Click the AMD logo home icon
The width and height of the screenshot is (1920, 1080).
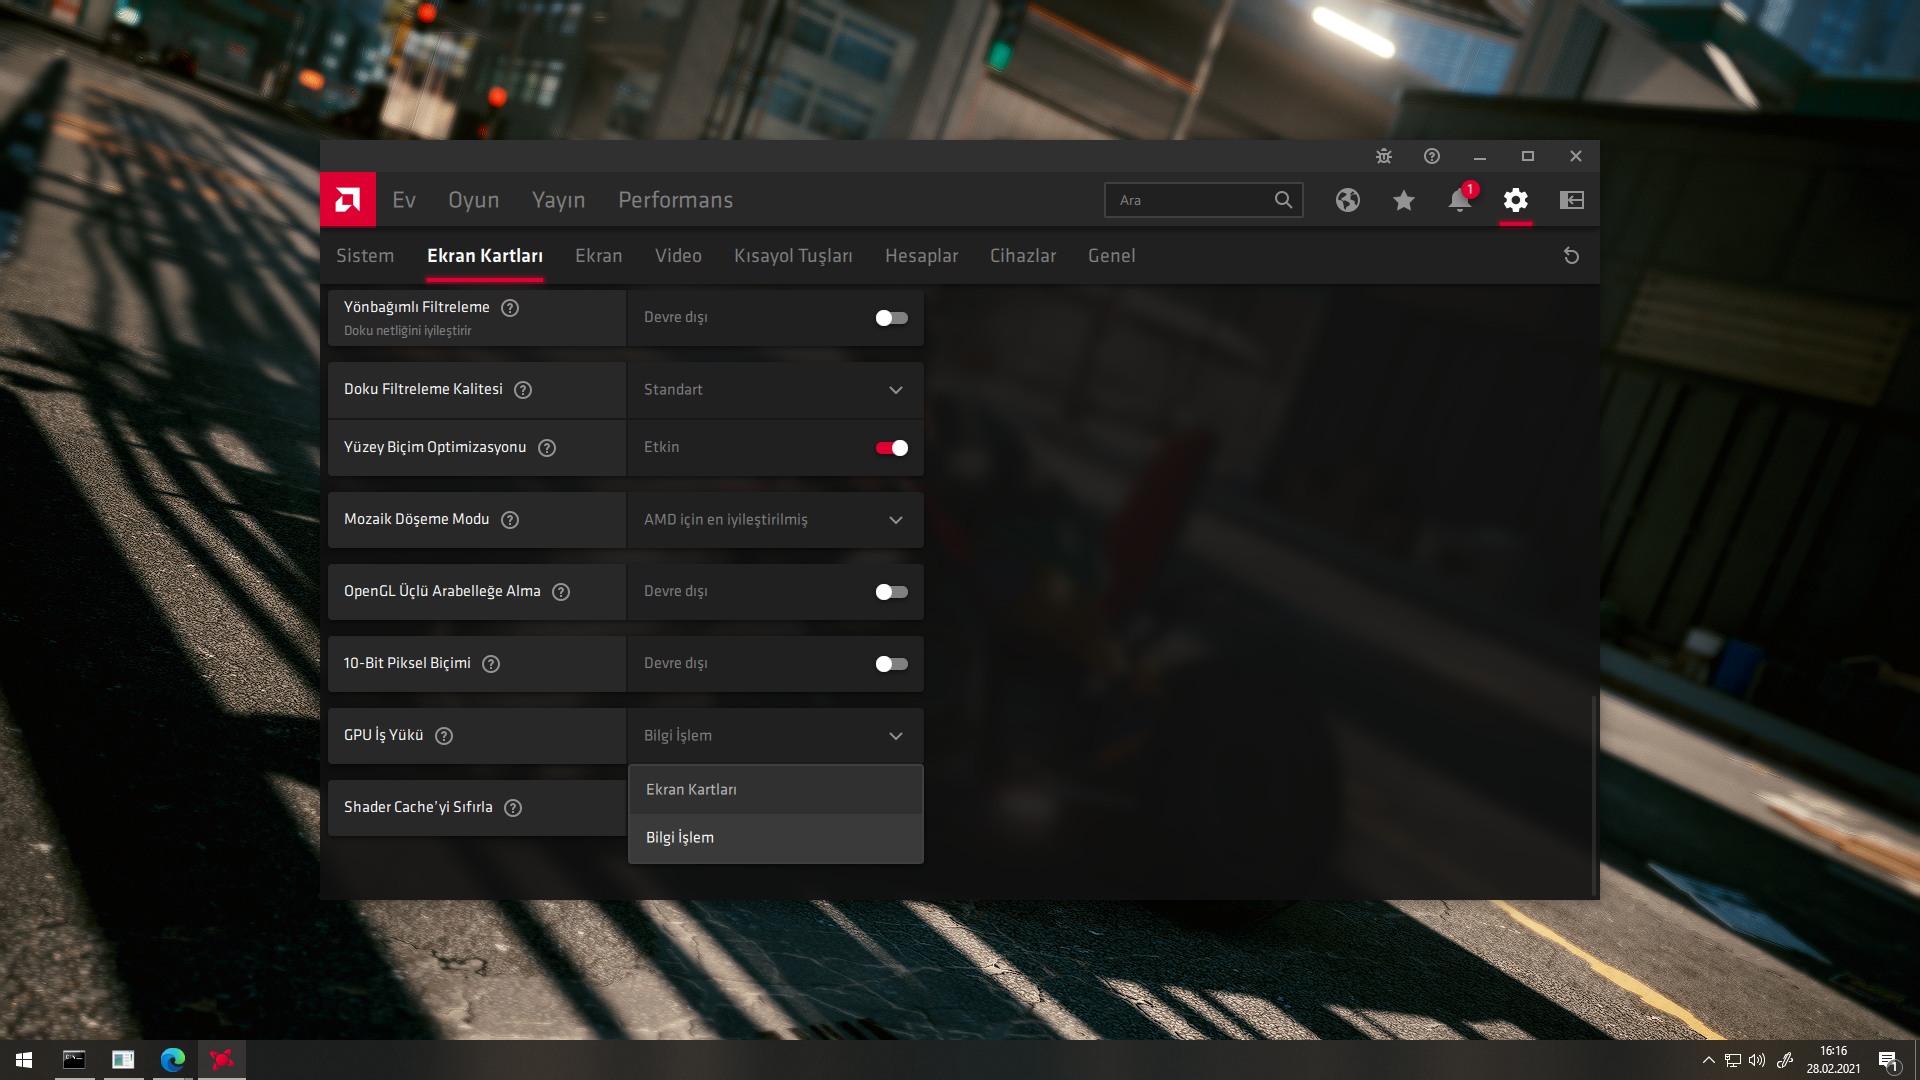[x=347, y=200]
